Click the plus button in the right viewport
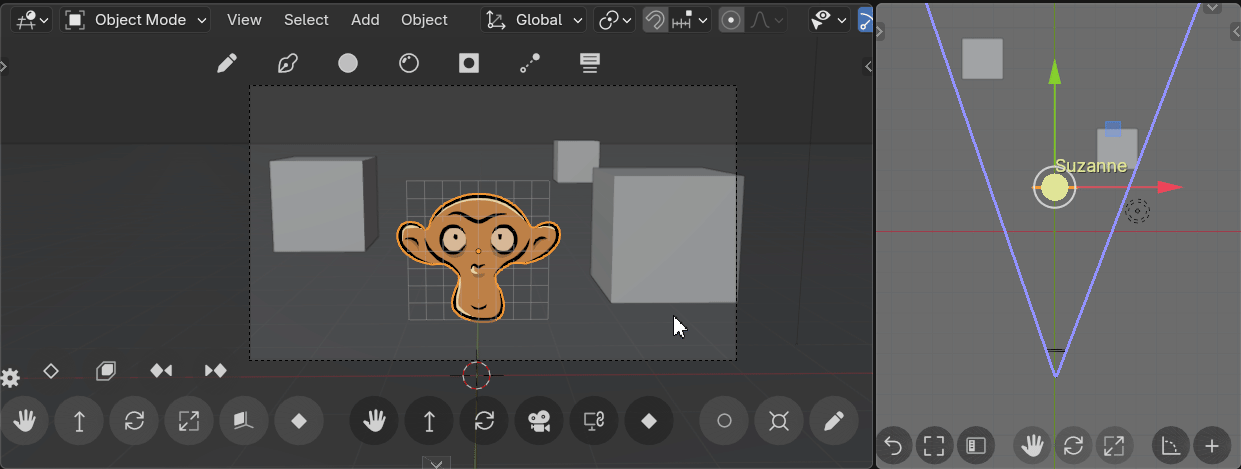1241x469 pixels. [1212, 446]
